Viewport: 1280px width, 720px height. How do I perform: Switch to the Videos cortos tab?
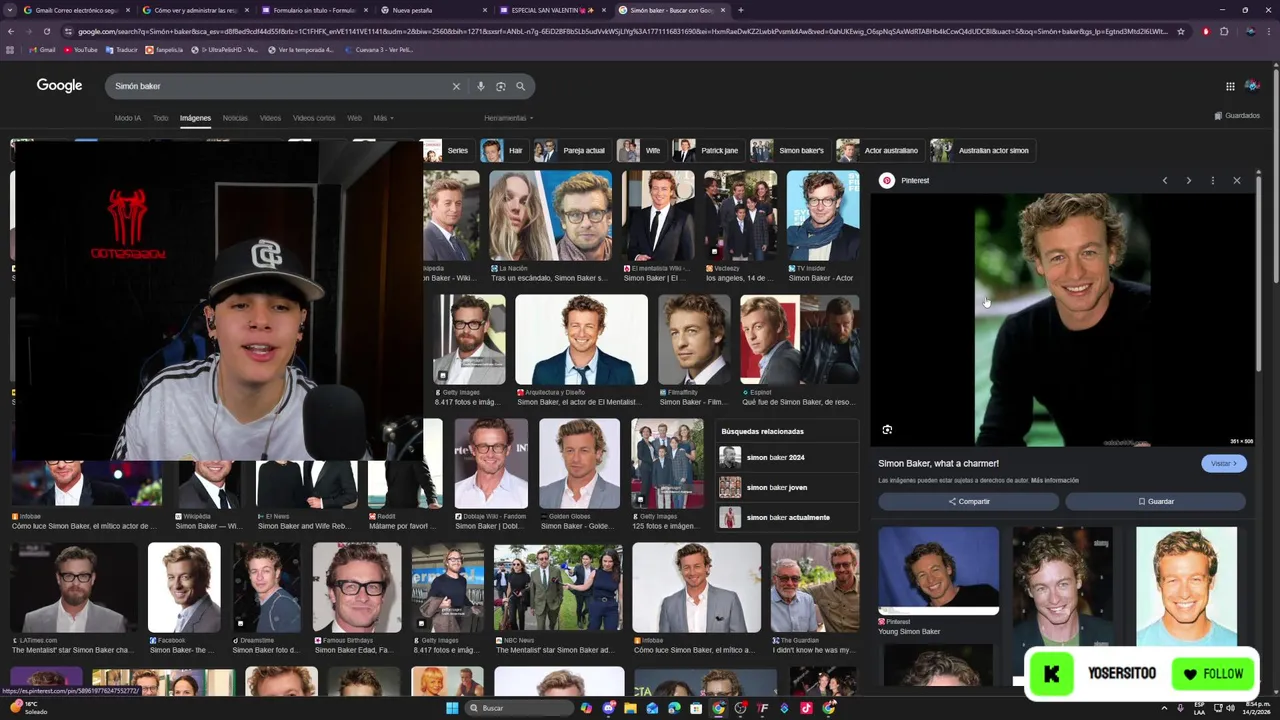coord(314,118)
